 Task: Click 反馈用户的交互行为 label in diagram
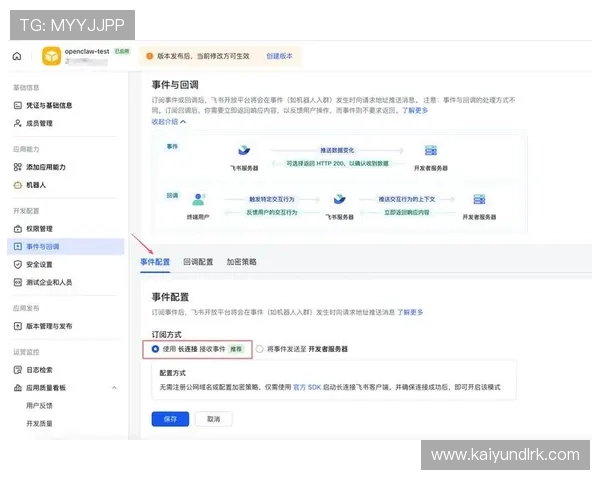point(272,212)
